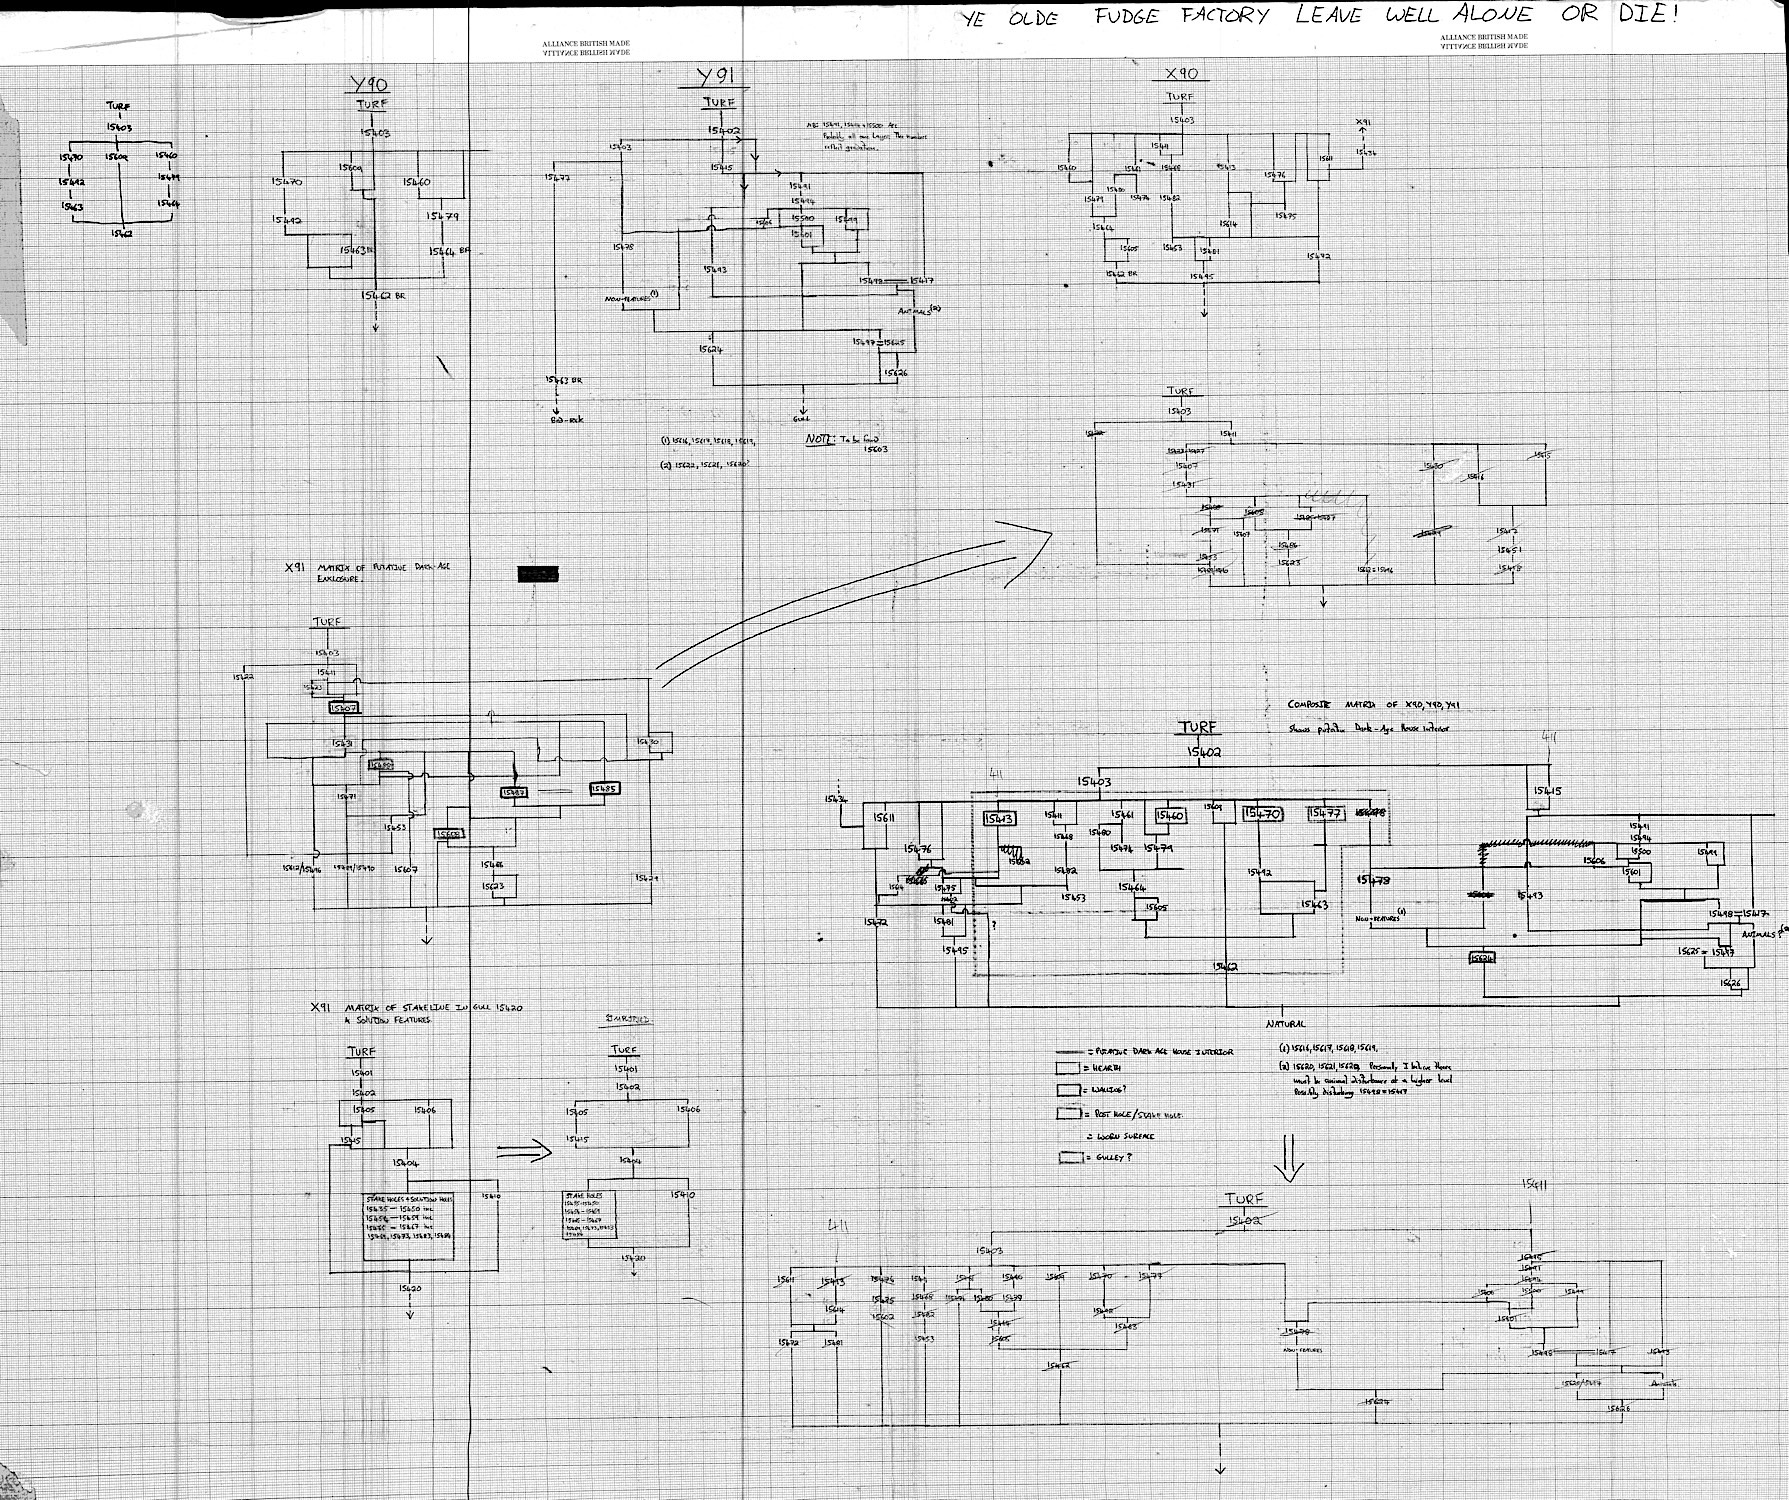Image resolution: width=1789 pixels, height=1500 pixels.
Task: Click the NOTE: To be found 15603 annotation
Action: [840, 443]
